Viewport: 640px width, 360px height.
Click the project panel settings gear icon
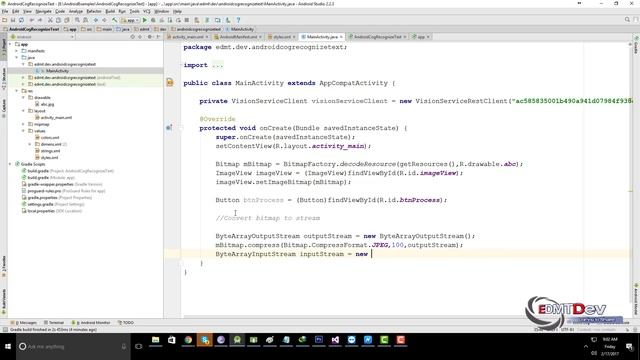pos(150,37)
